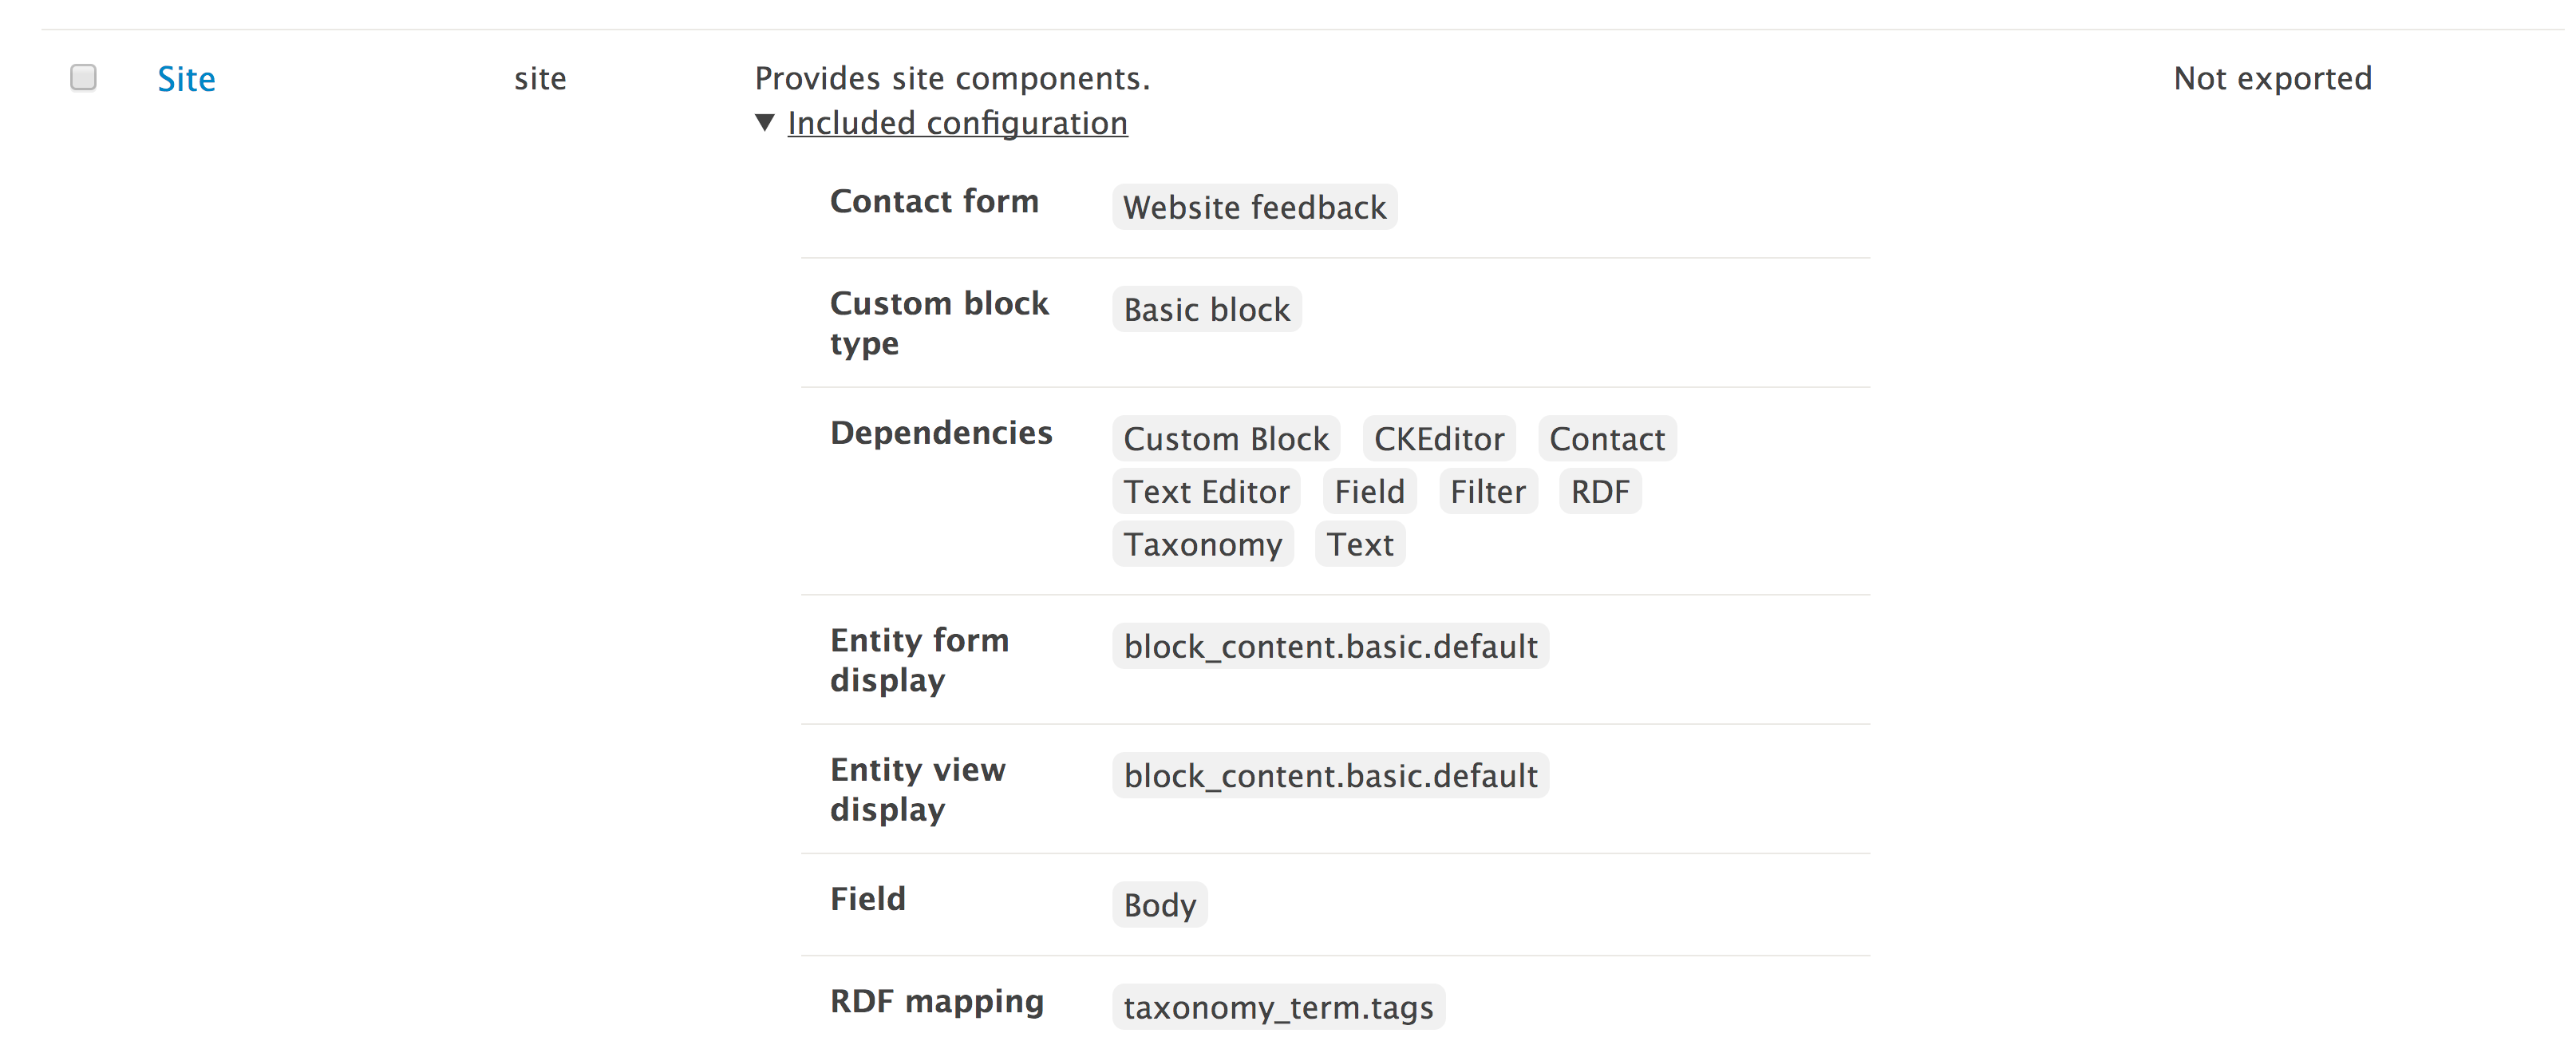
Task: Click the taxonomy_term.tags RDF mapping tag
Action: point(1277,1007)
